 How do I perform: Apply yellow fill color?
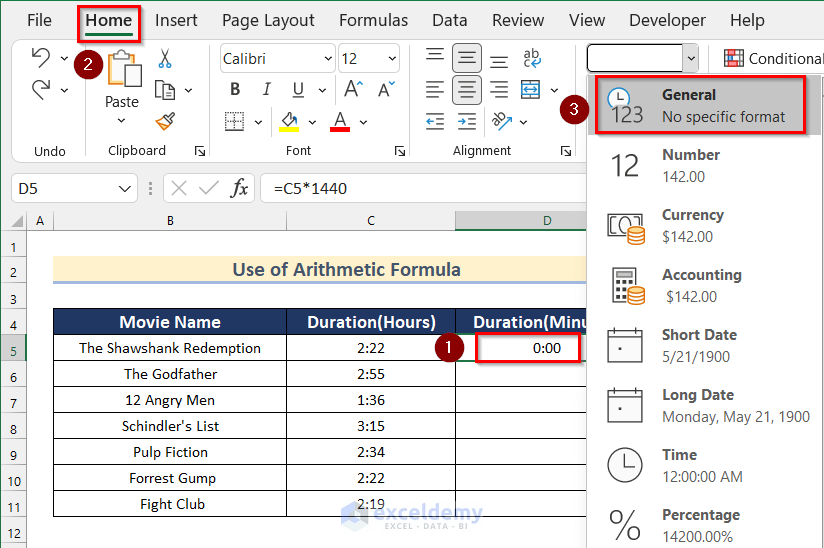point(289,121)
